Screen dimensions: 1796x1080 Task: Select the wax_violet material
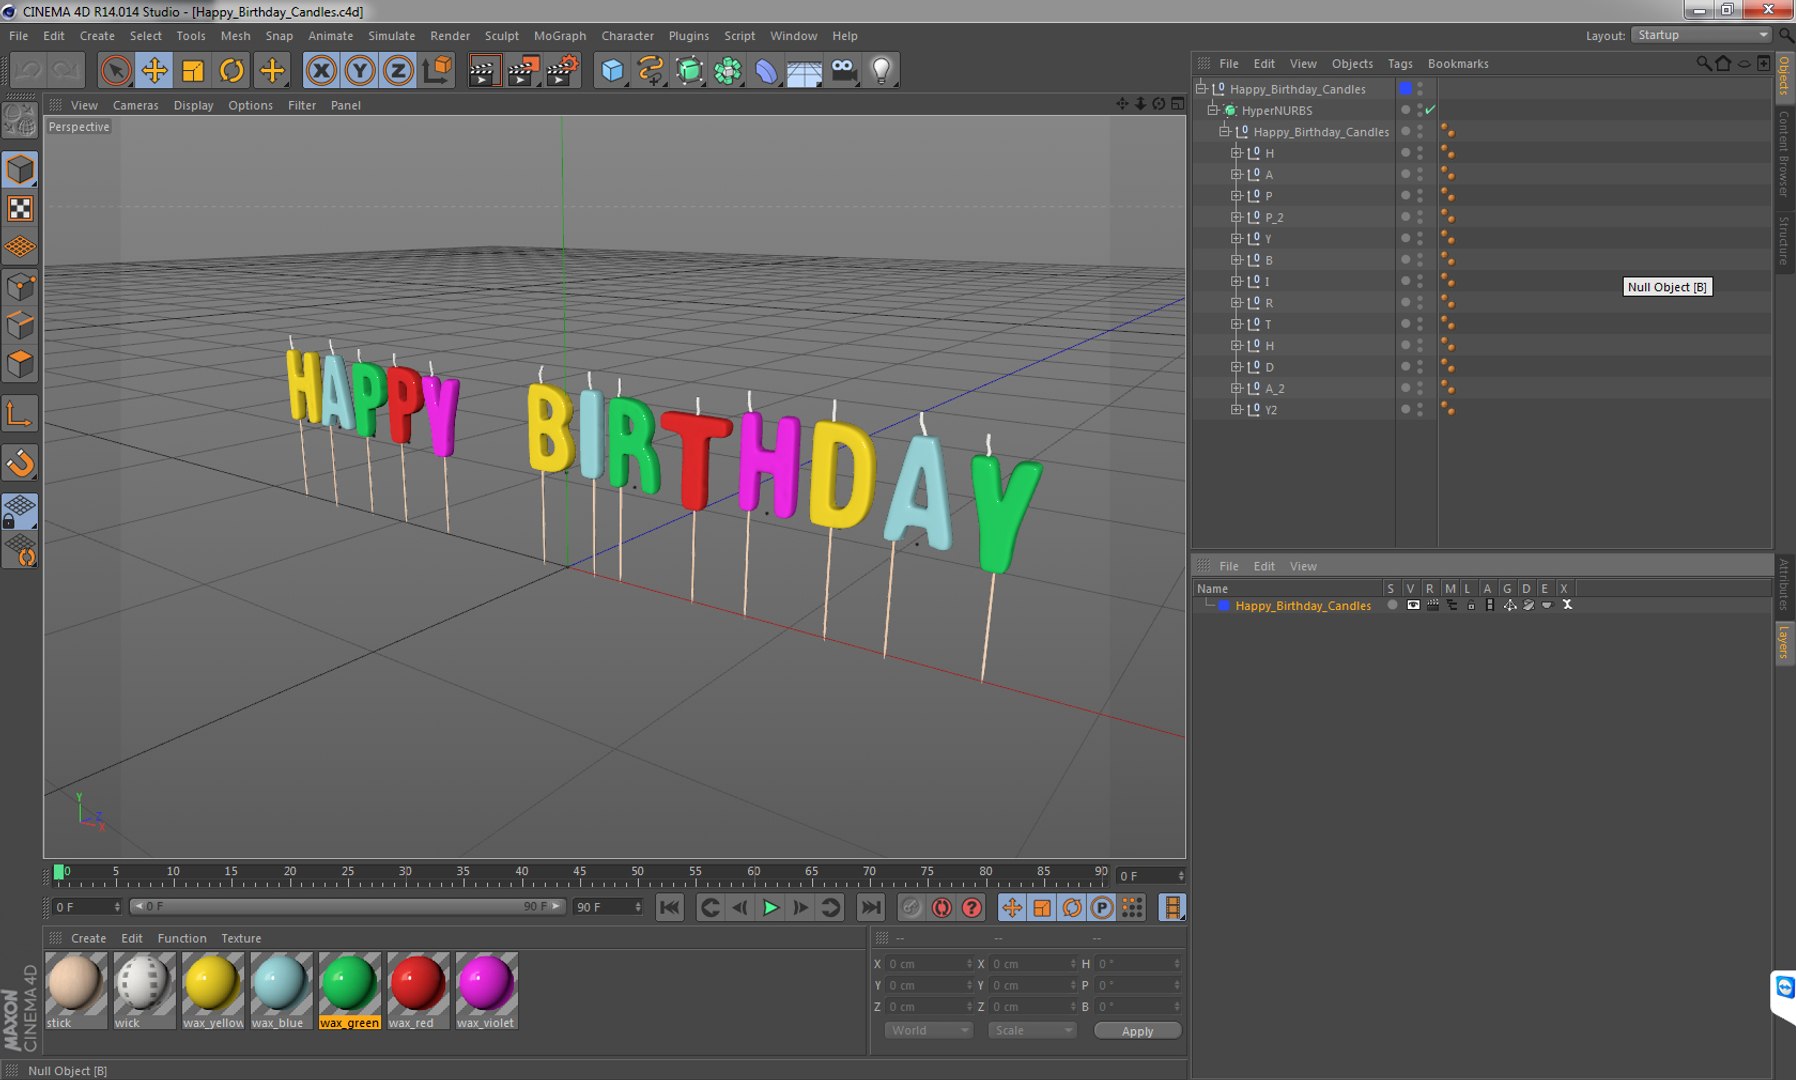[486, 990]
